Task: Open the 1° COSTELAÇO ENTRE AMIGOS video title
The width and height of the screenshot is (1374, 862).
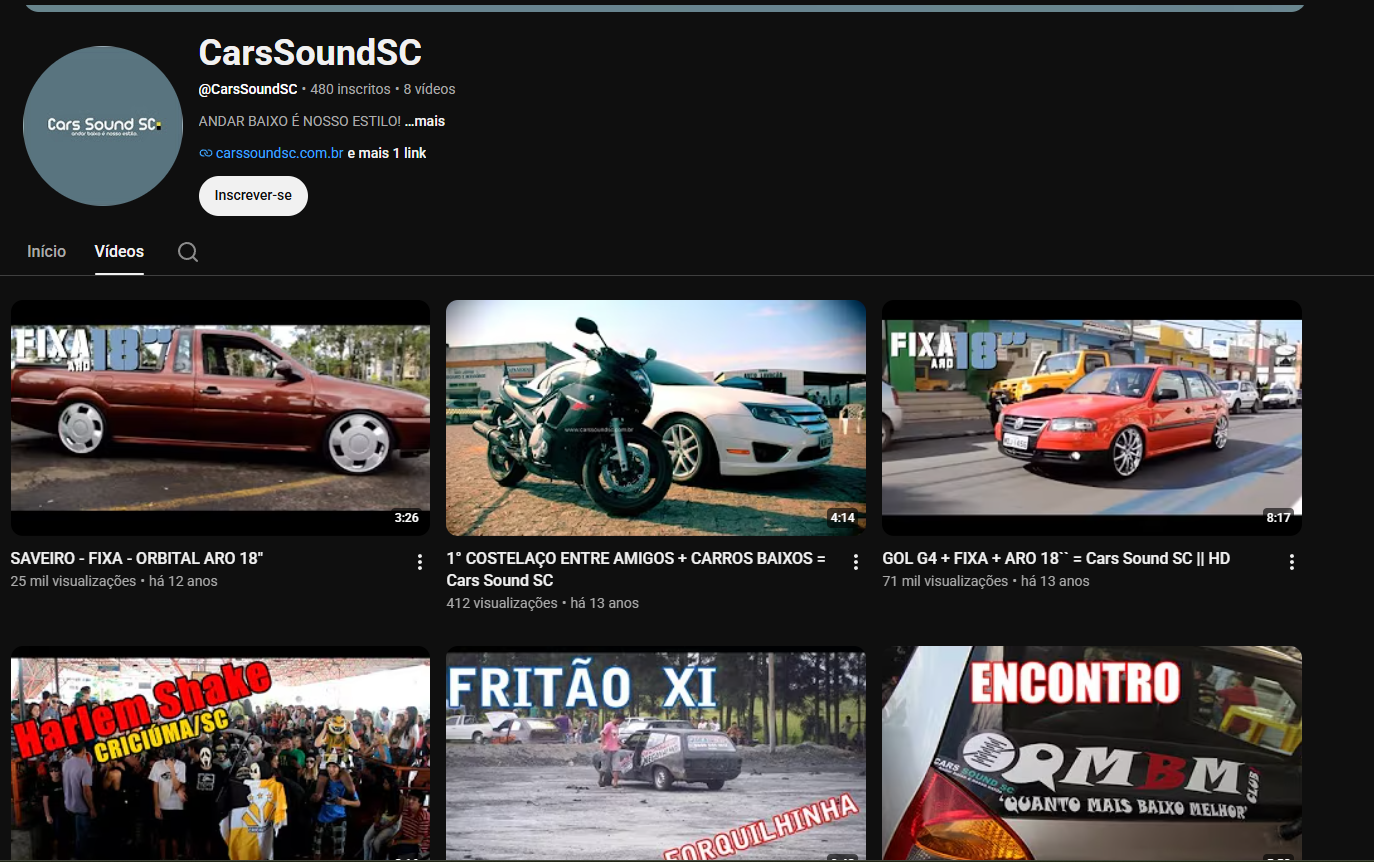Action: pos(636,570)
